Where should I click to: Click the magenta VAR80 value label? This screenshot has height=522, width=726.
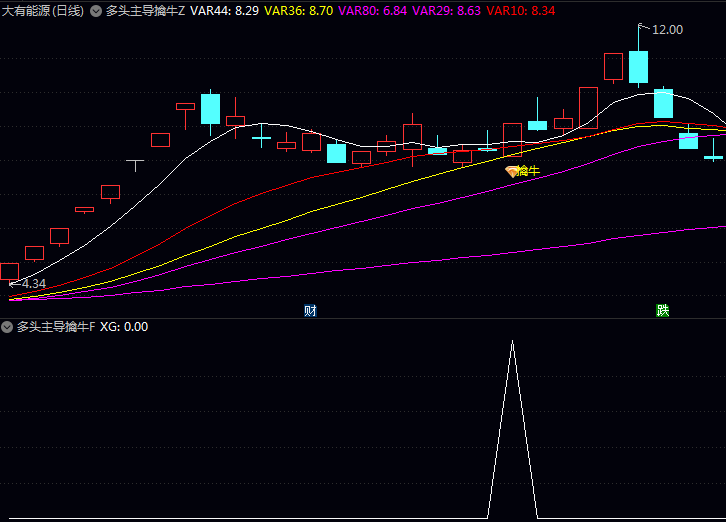click(x=372, y=11)
